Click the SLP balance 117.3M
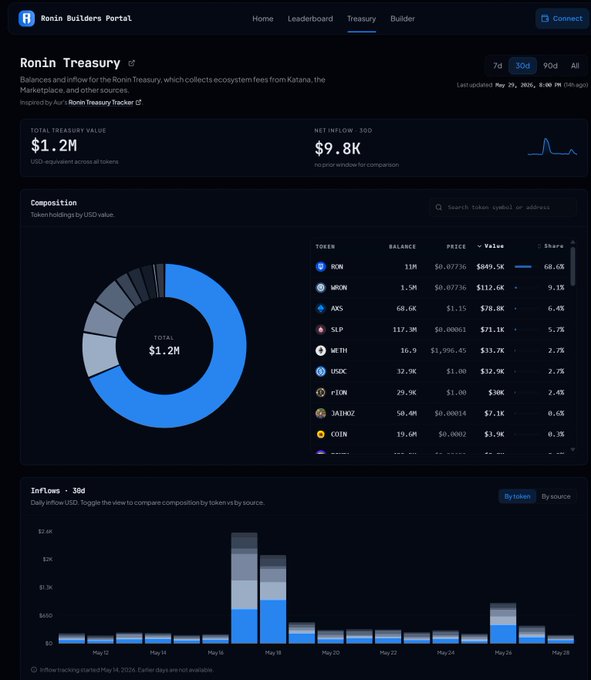This screenshot has height=680, width=591. coord(405,330)
